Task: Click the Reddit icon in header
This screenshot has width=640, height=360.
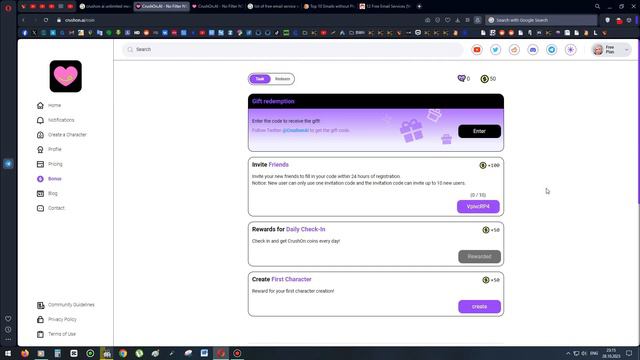Action: pyautogui.click(x=514, y=50)
